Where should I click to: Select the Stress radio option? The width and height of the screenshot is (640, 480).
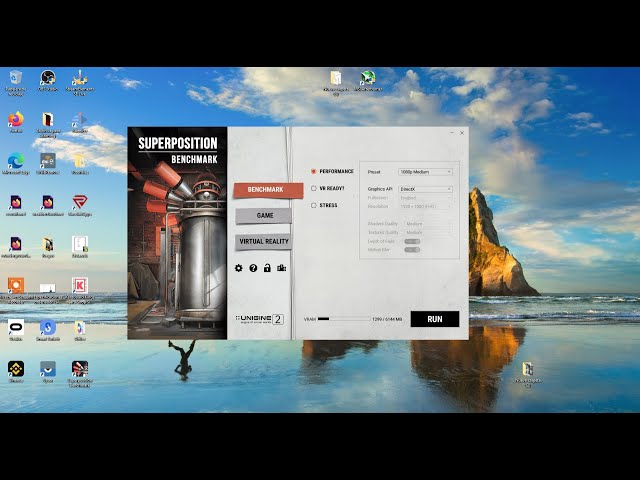click(313, 205)
